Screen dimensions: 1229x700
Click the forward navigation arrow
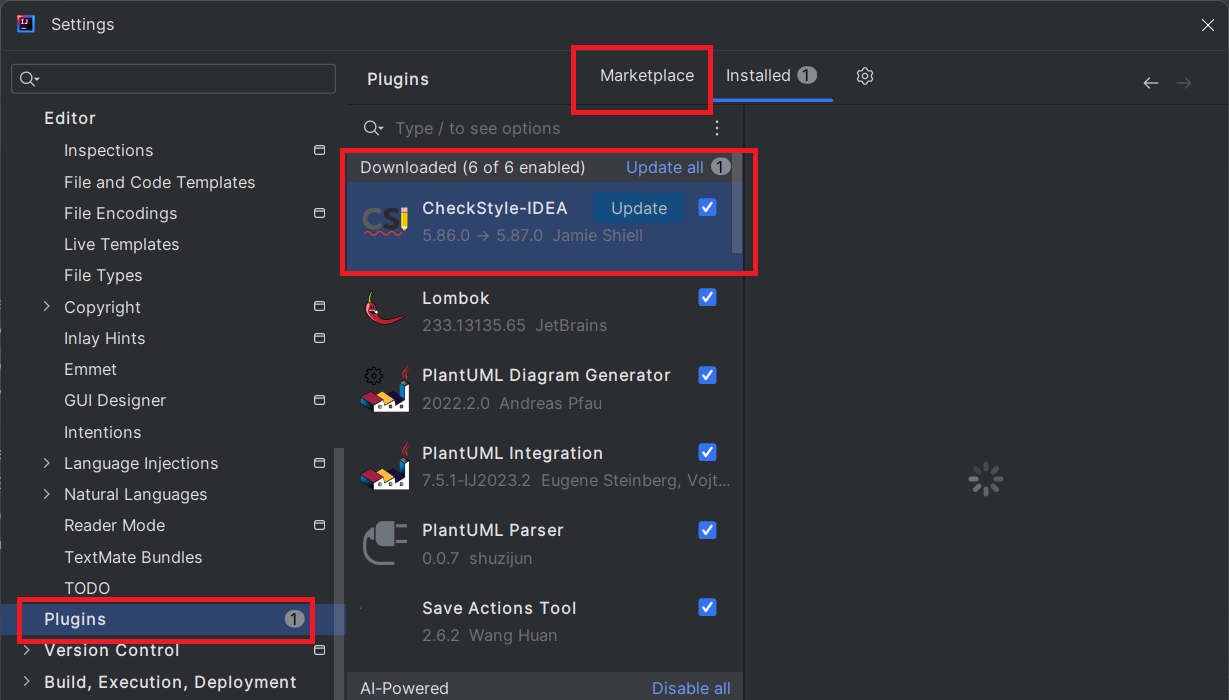(1184, 83)
